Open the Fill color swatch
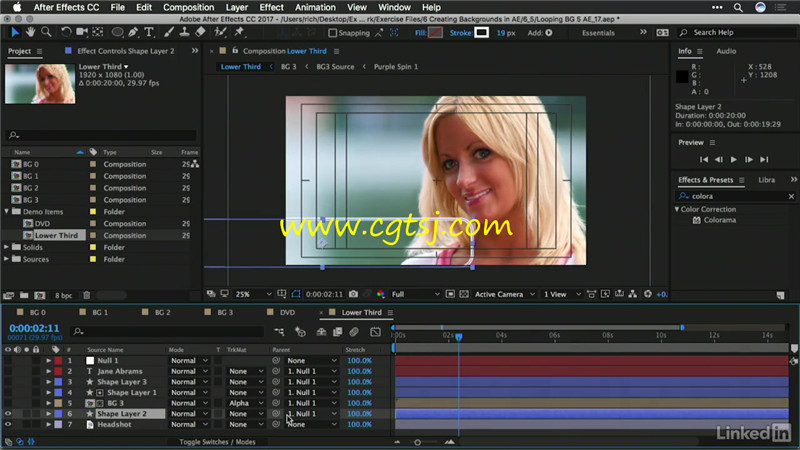The image size is (800, 450). coord(435,33)
